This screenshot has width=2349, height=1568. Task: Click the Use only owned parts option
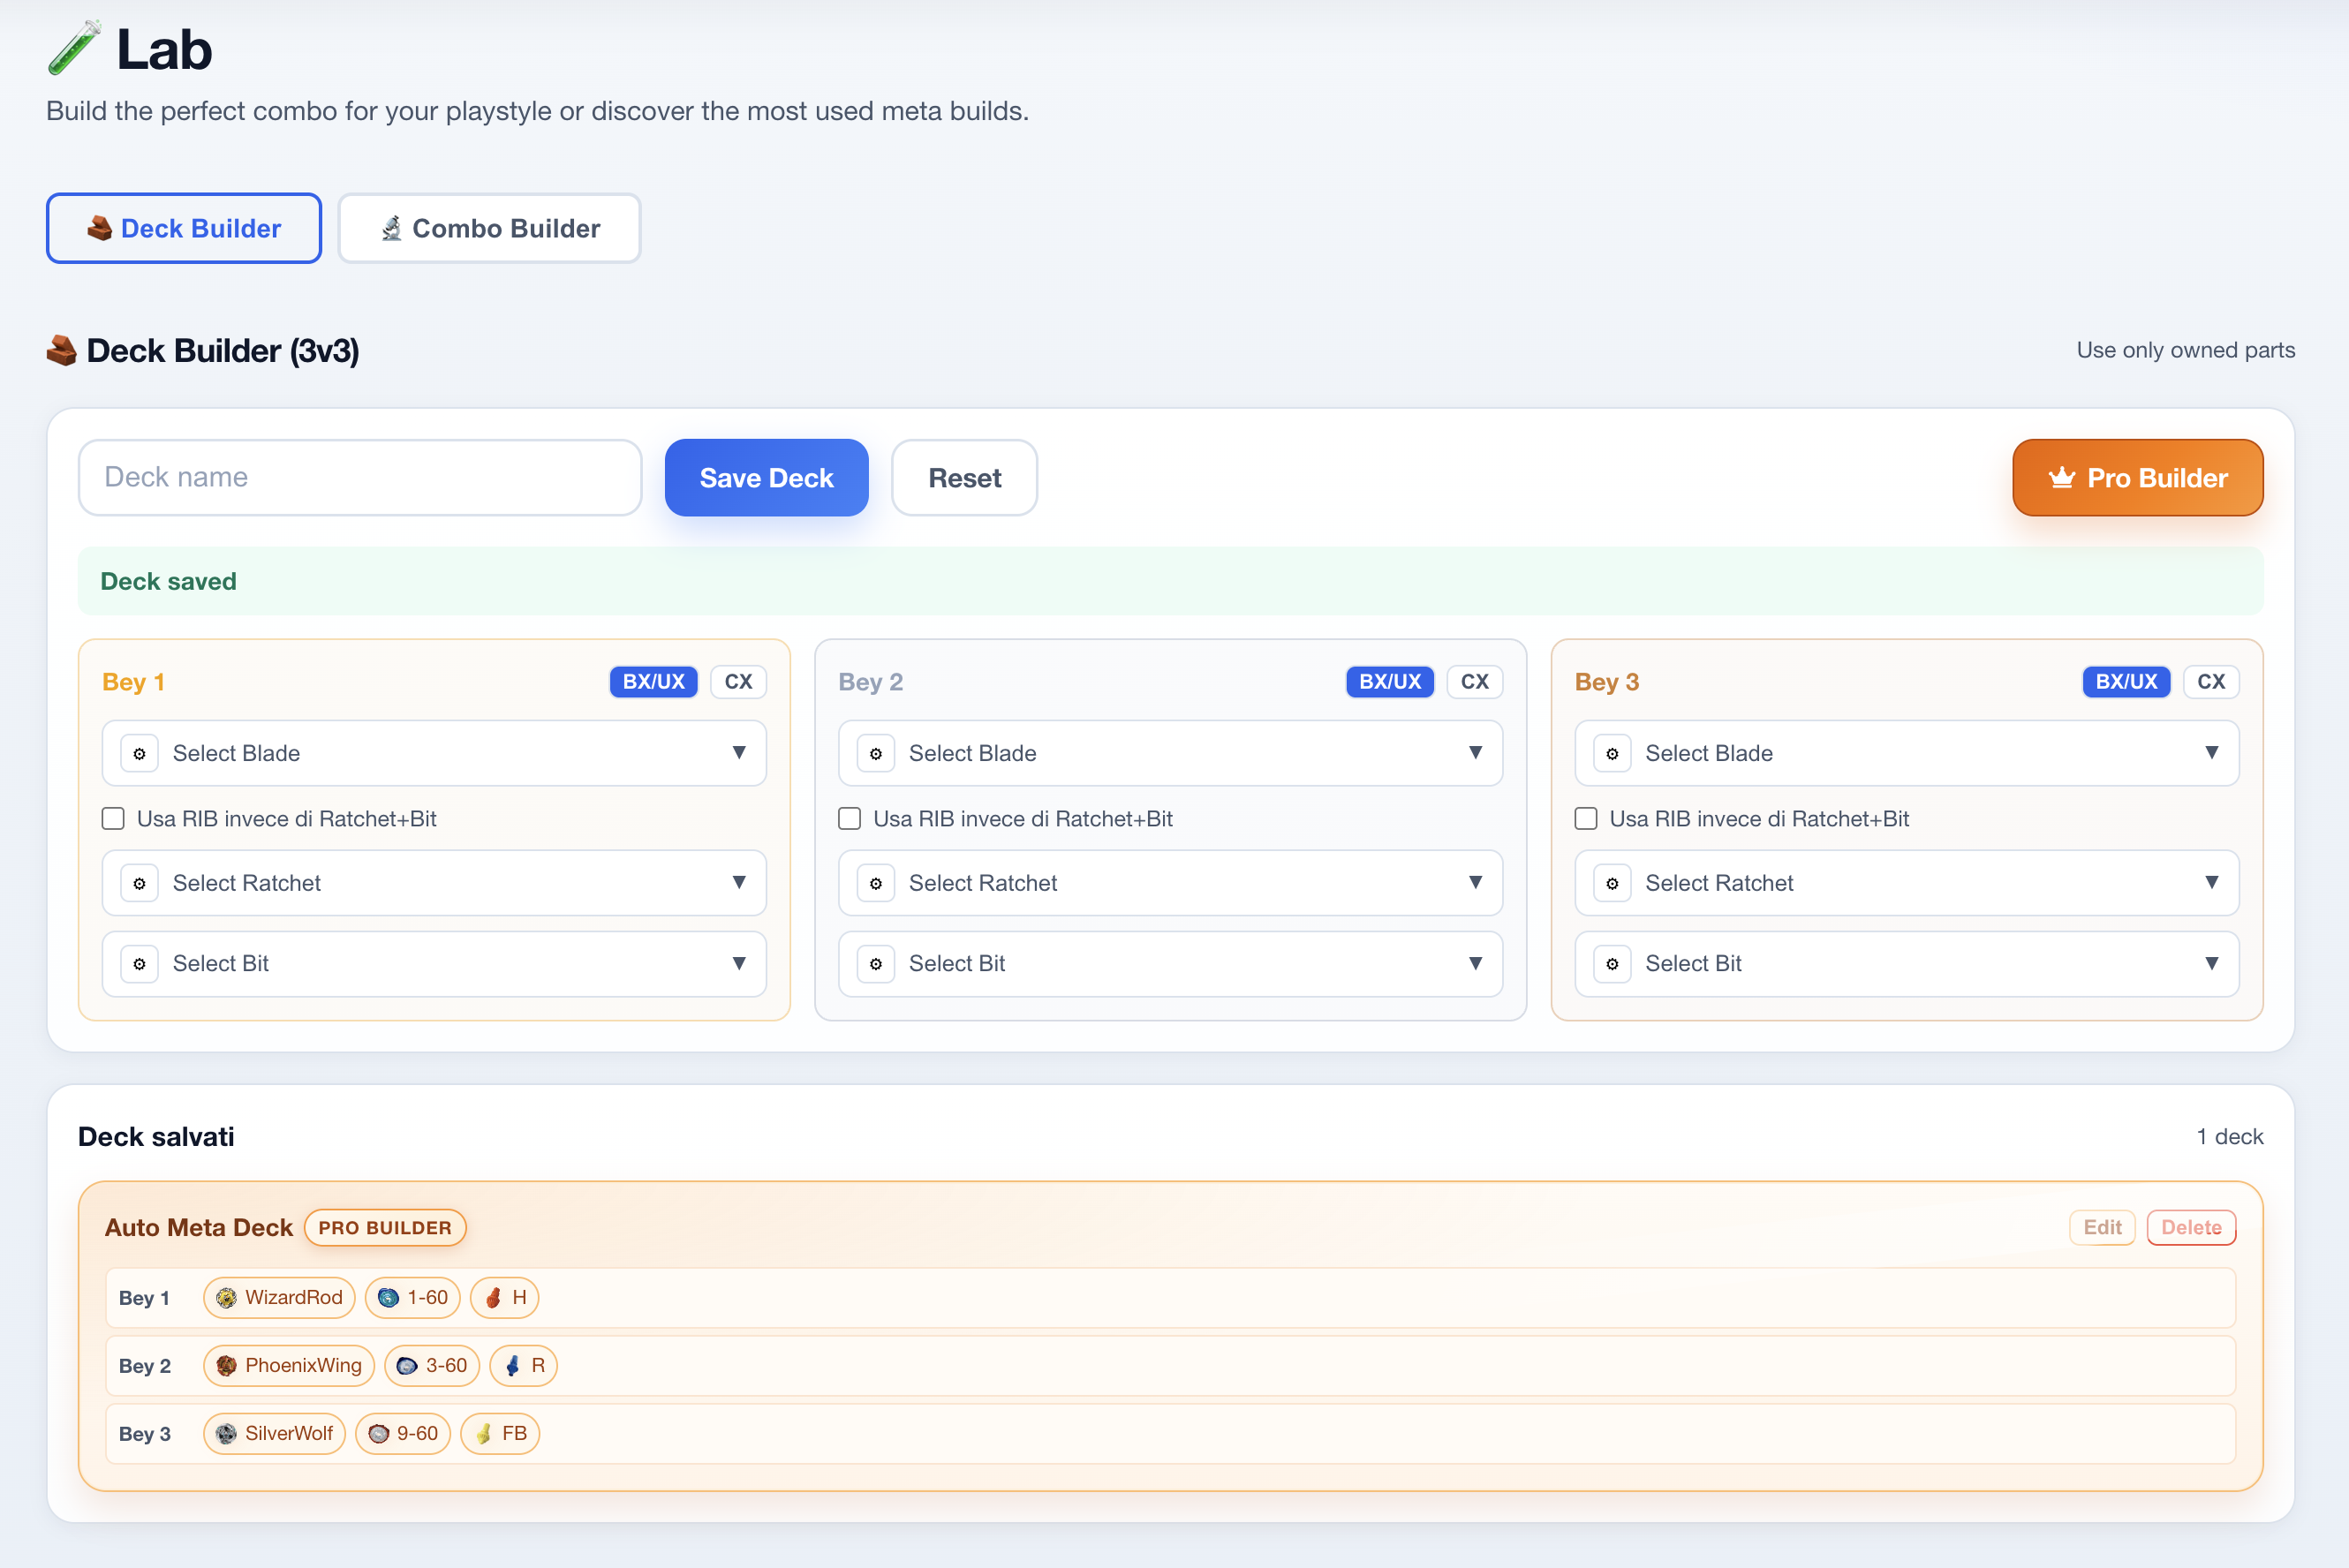[2185, 351]
